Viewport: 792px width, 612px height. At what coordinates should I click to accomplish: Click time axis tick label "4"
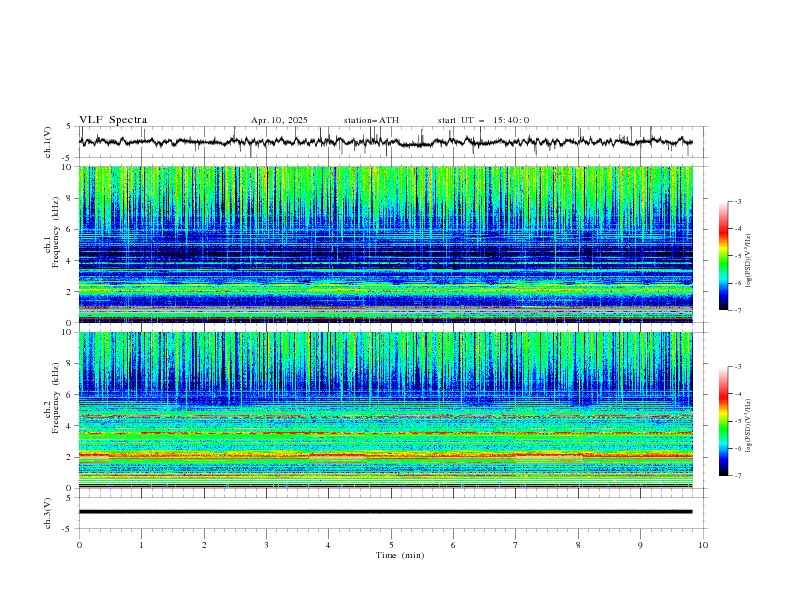(x=328, y=545)
